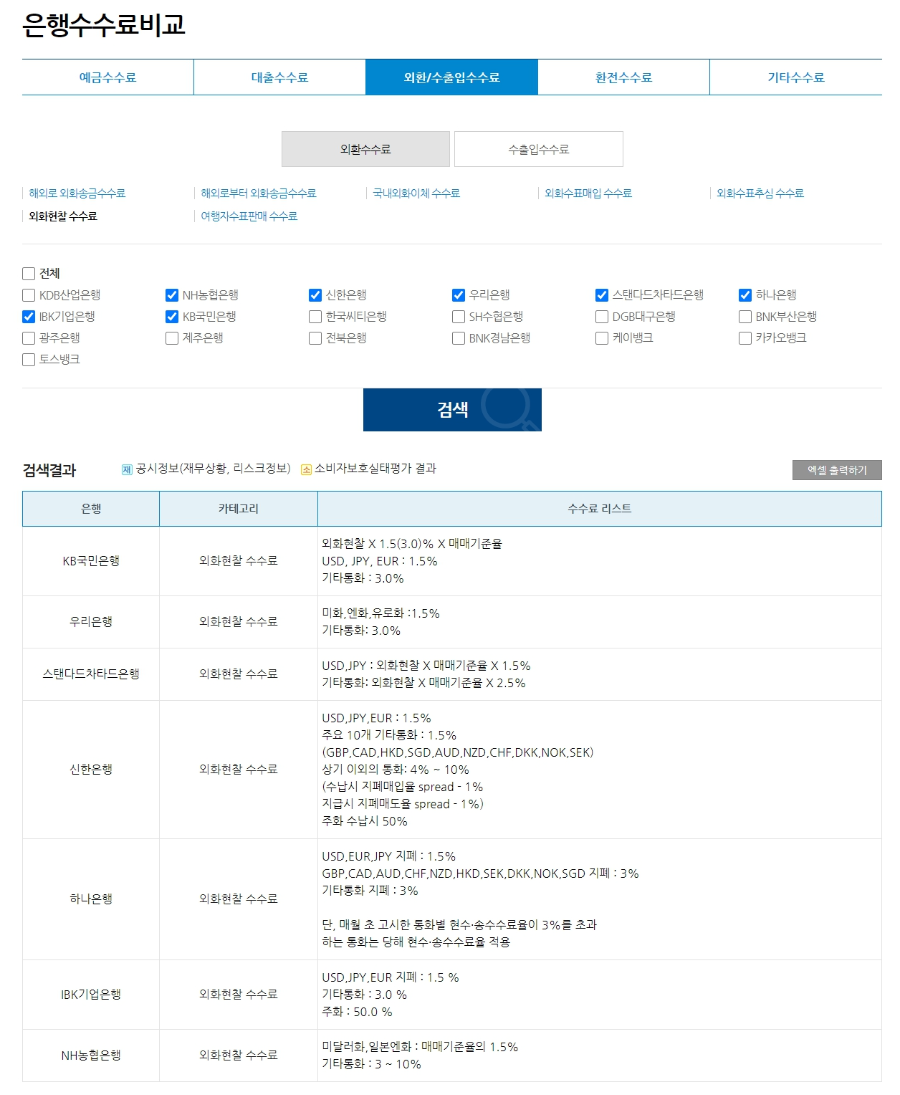This screenshot has width=900, height=1095.
Task: Select the 외환수수료 sub-tab
Action: click(x=366, y=149)
